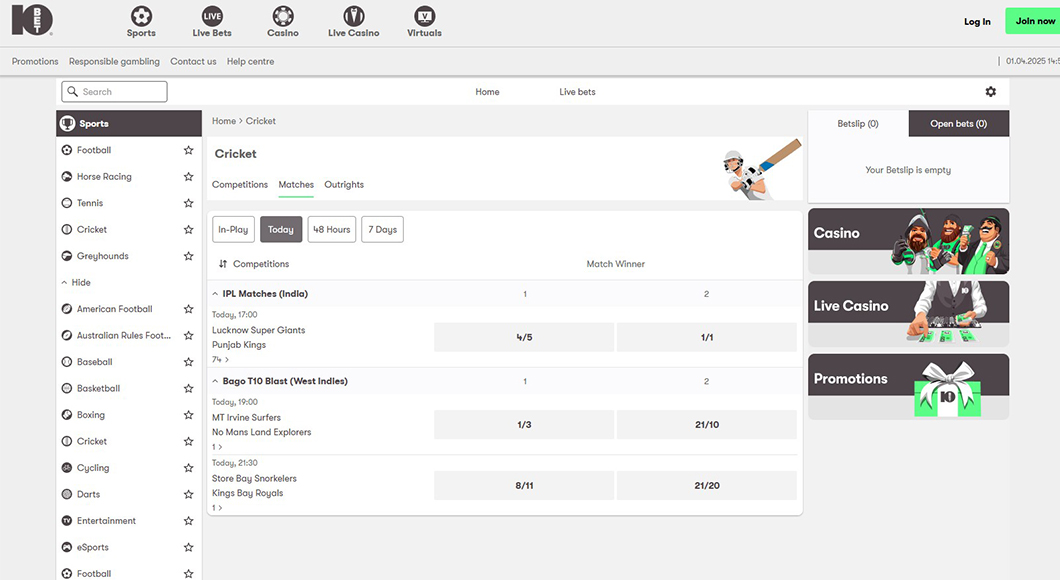
Task: Bet on Store Bay Snorkelers at 8/11
Action: 524,485
